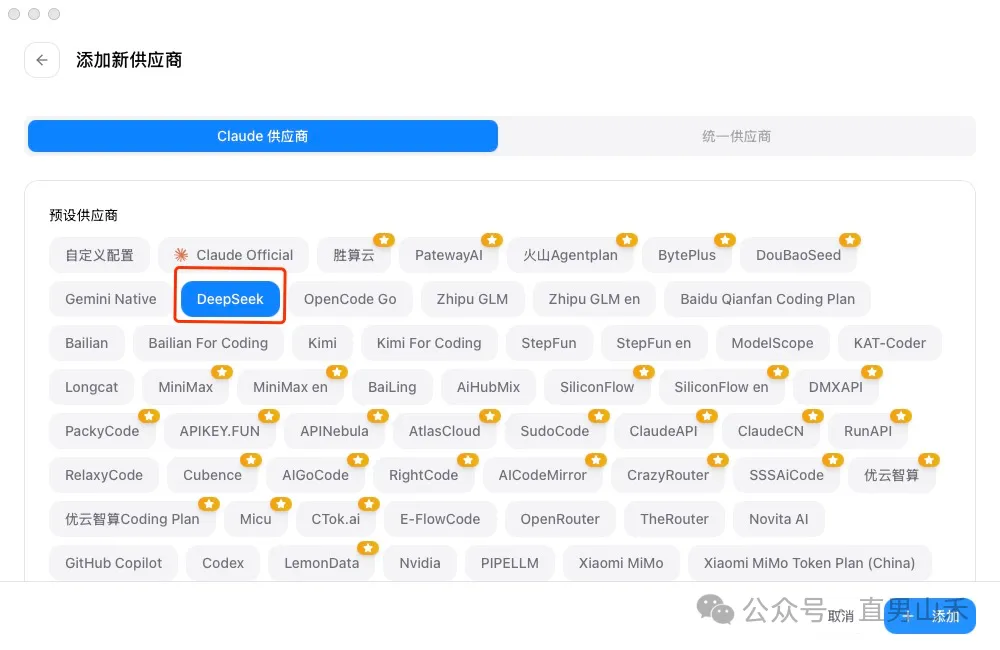Choose the BytePlus provider

pyautogui.click(x=687, y=255)
